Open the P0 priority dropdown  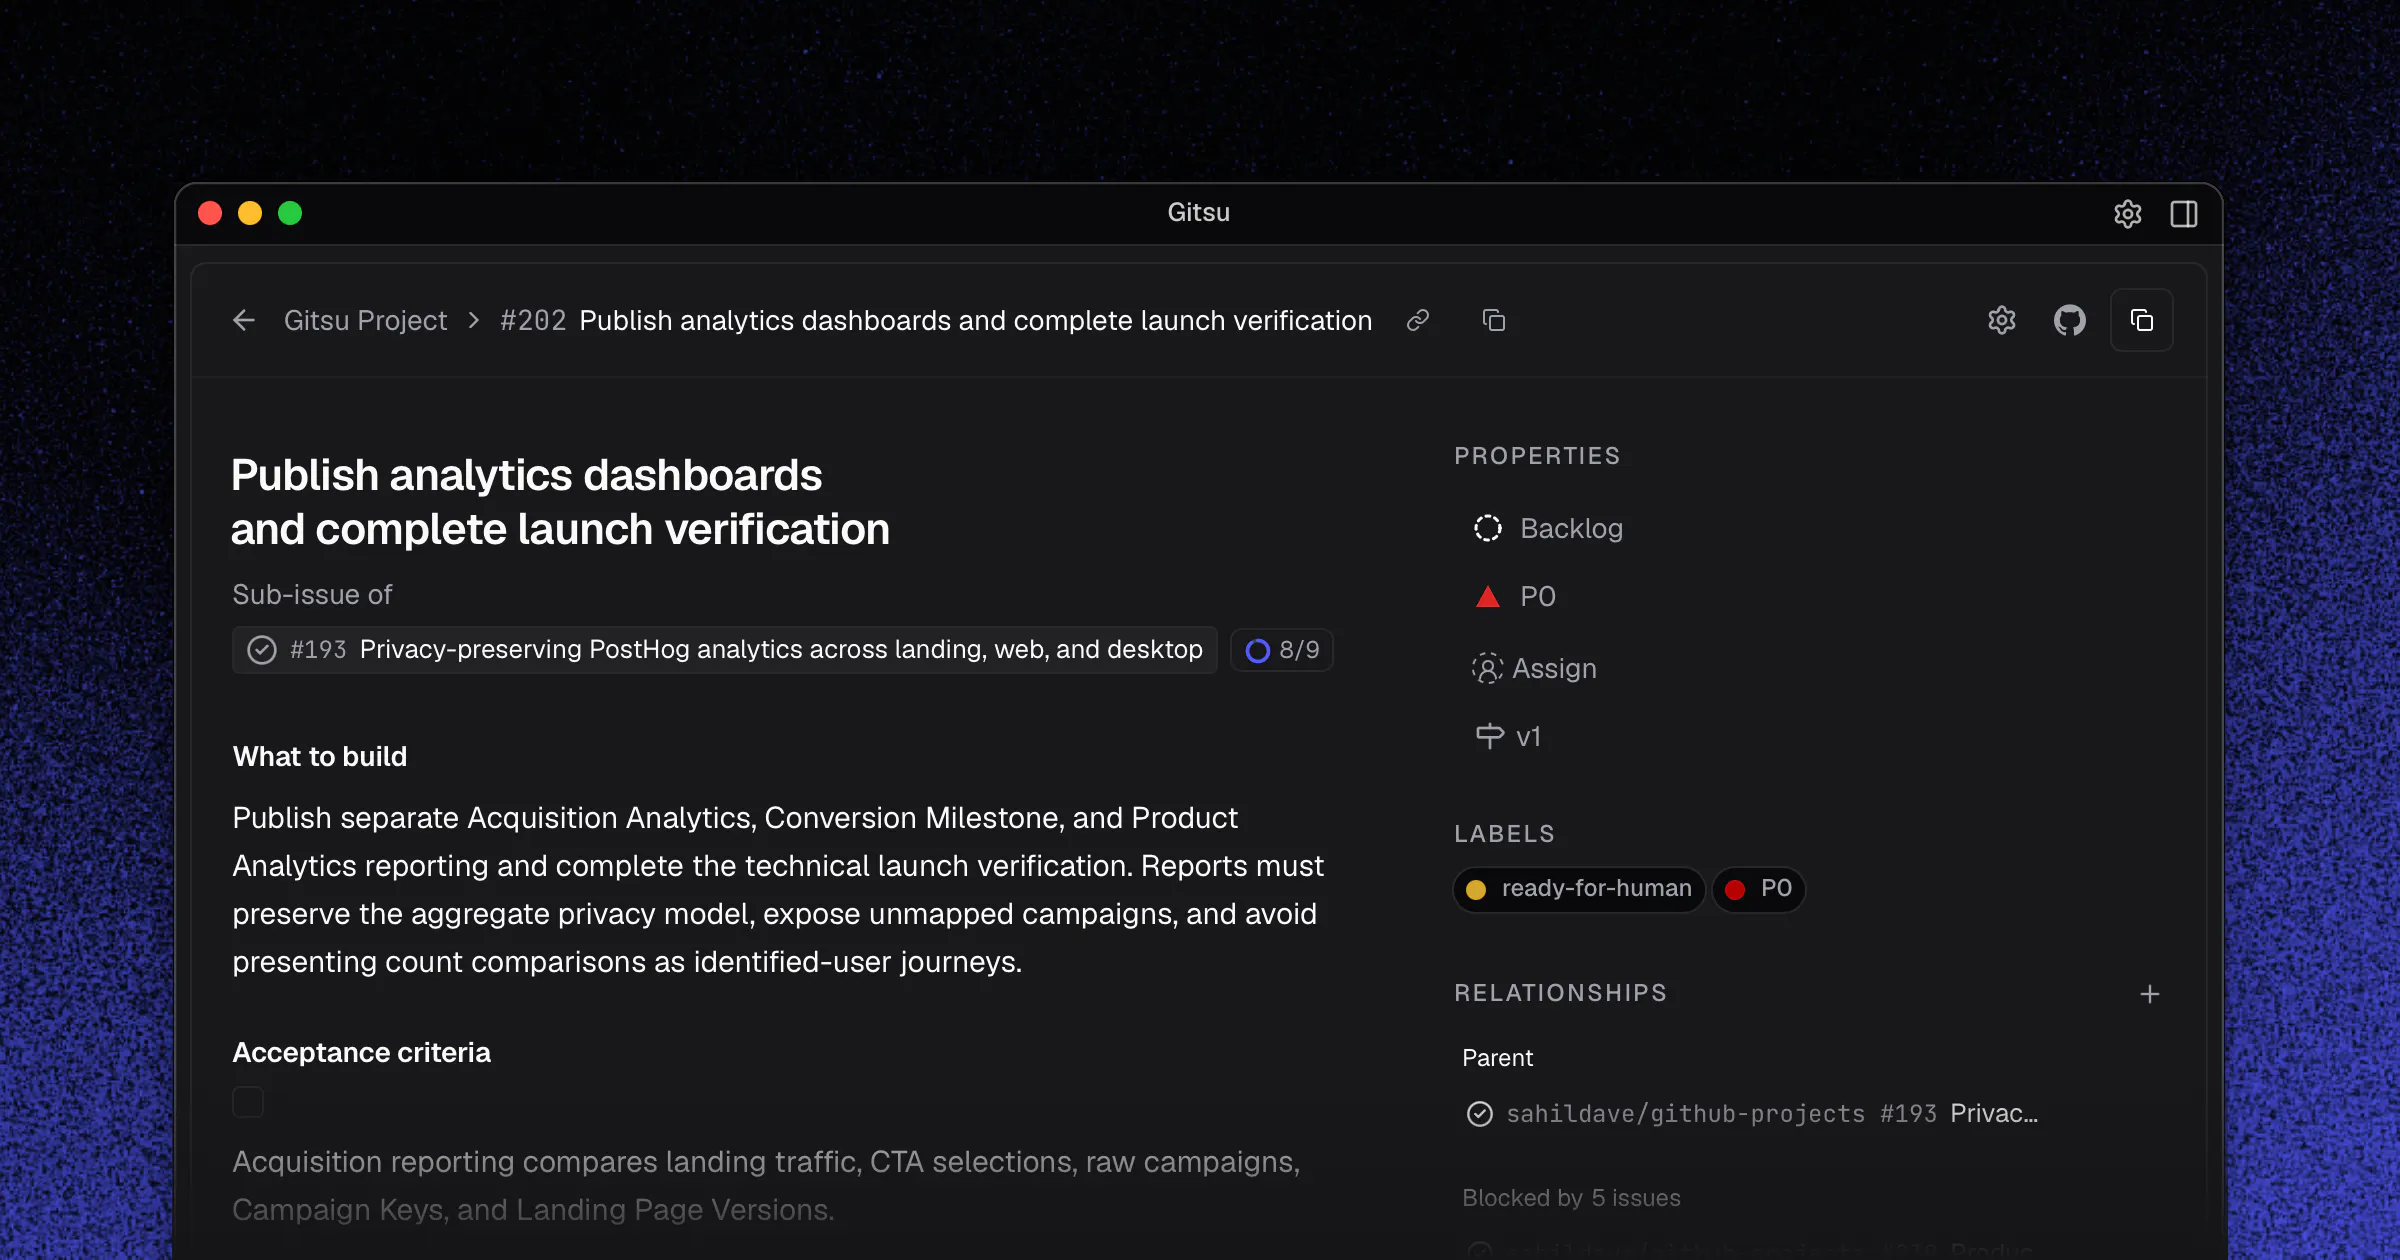pos(1516,597)
